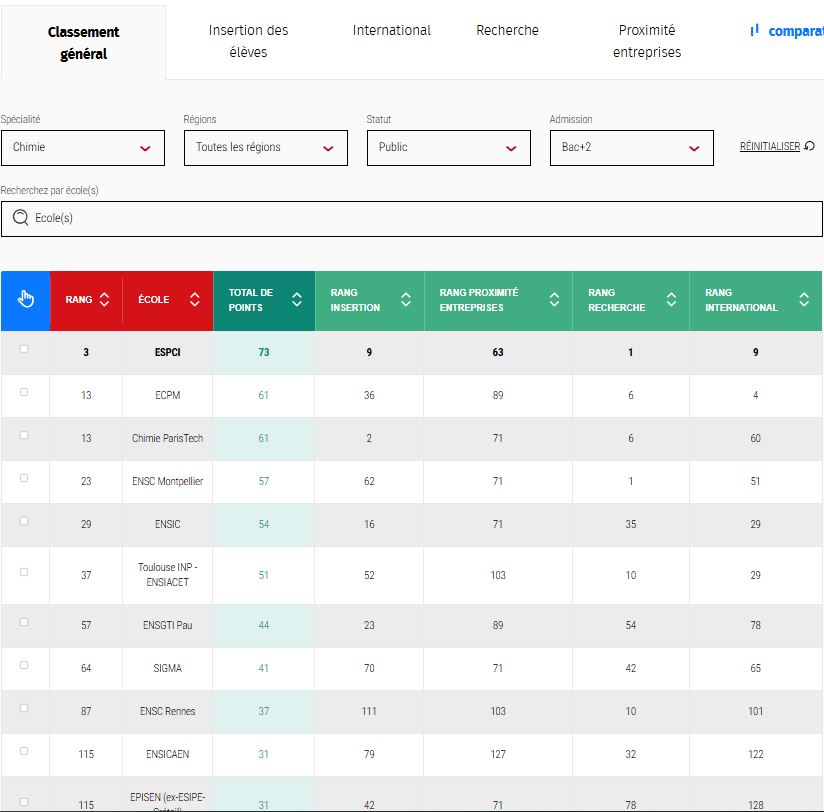Select the ENSC Montpellier row checkbox
Screen dimensions: 824x812
tap(25, 478)
